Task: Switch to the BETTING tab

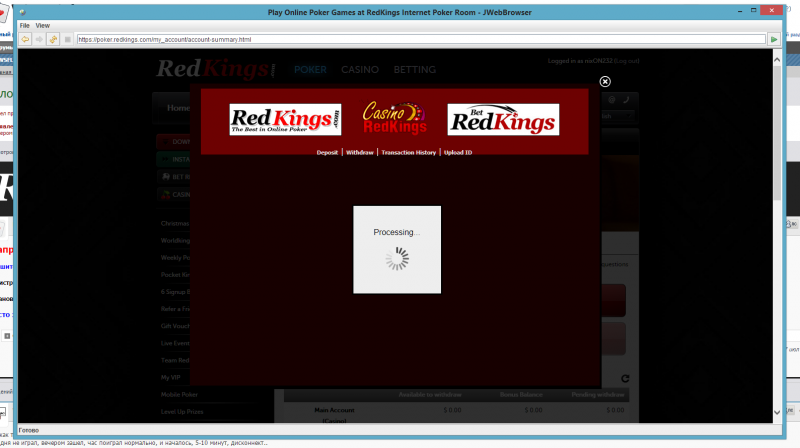Action: (x=414, y=69)
